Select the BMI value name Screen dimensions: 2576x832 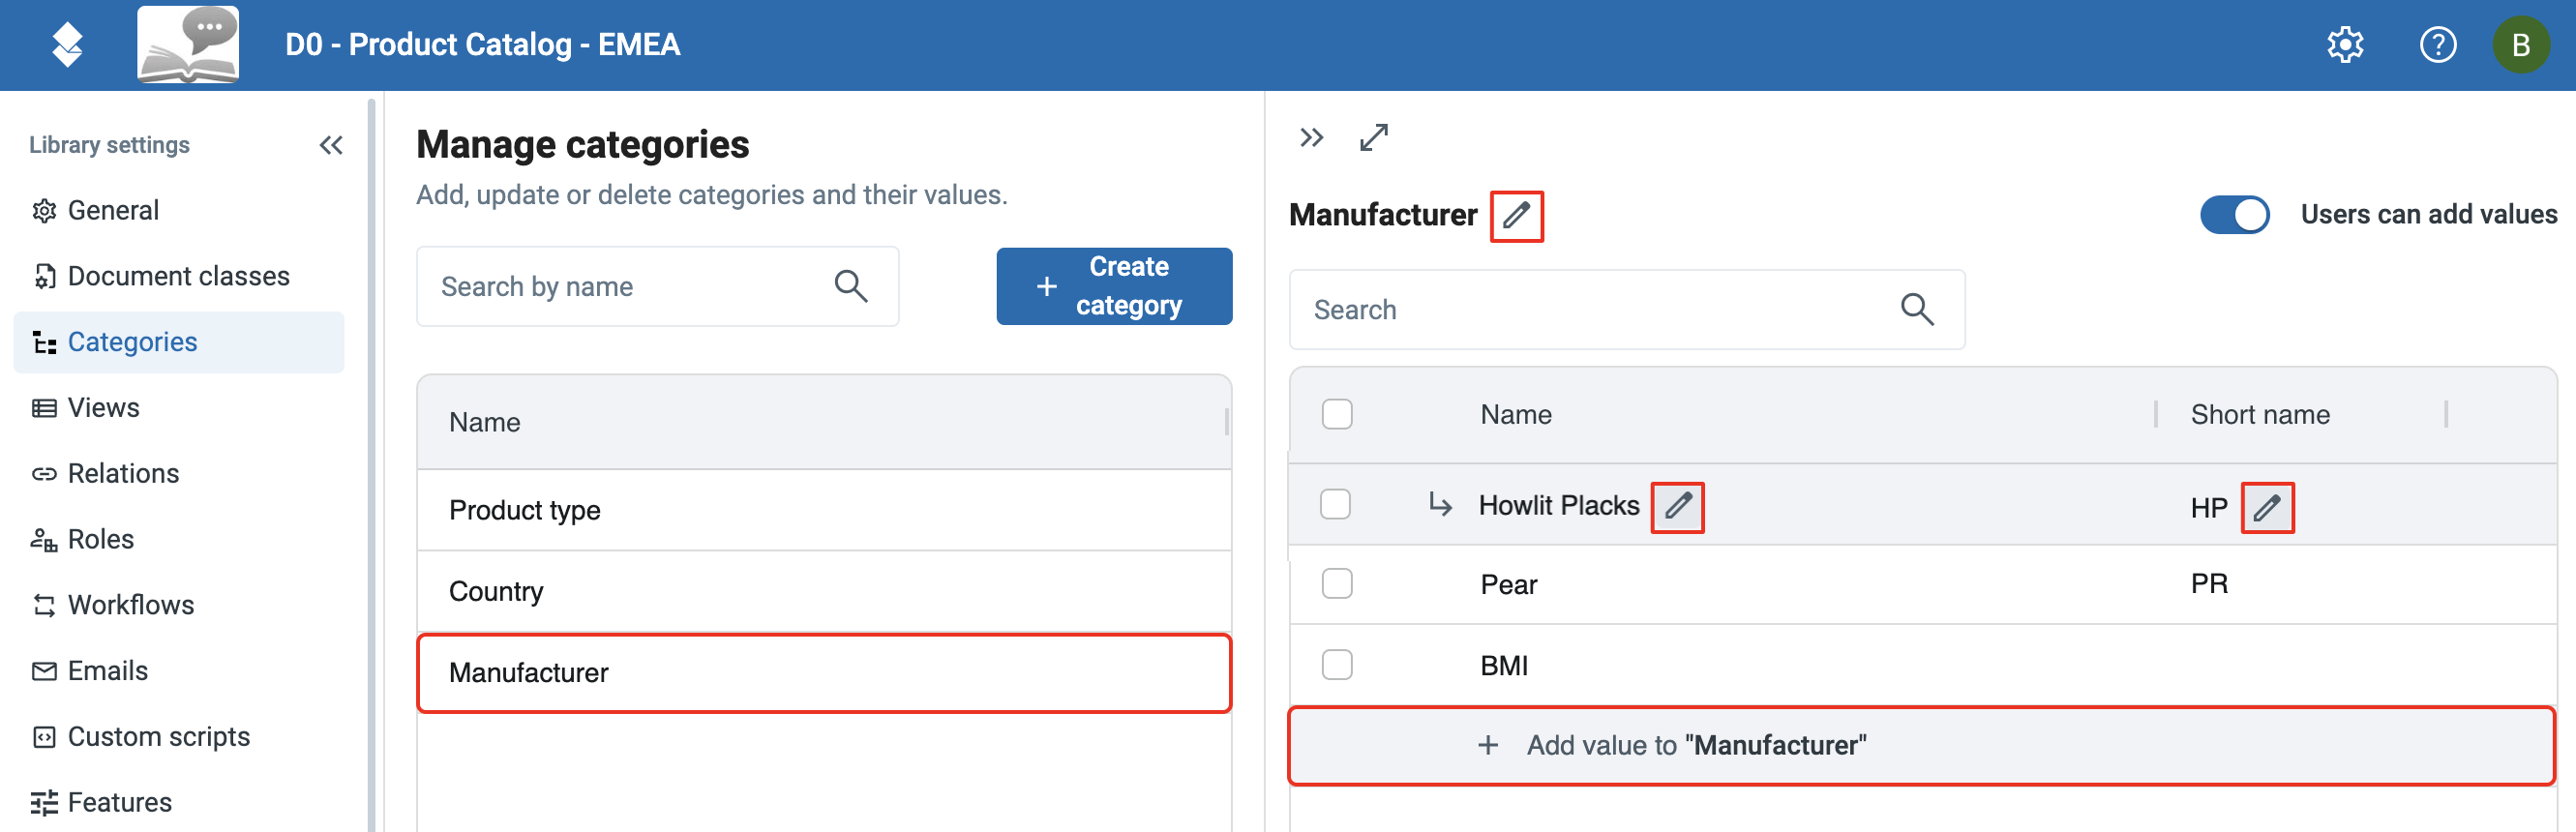(x=1504, y=666)
